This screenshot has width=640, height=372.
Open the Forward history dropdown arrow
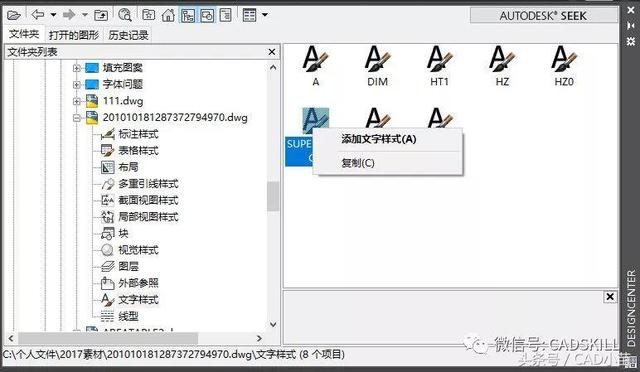[85, 15]
